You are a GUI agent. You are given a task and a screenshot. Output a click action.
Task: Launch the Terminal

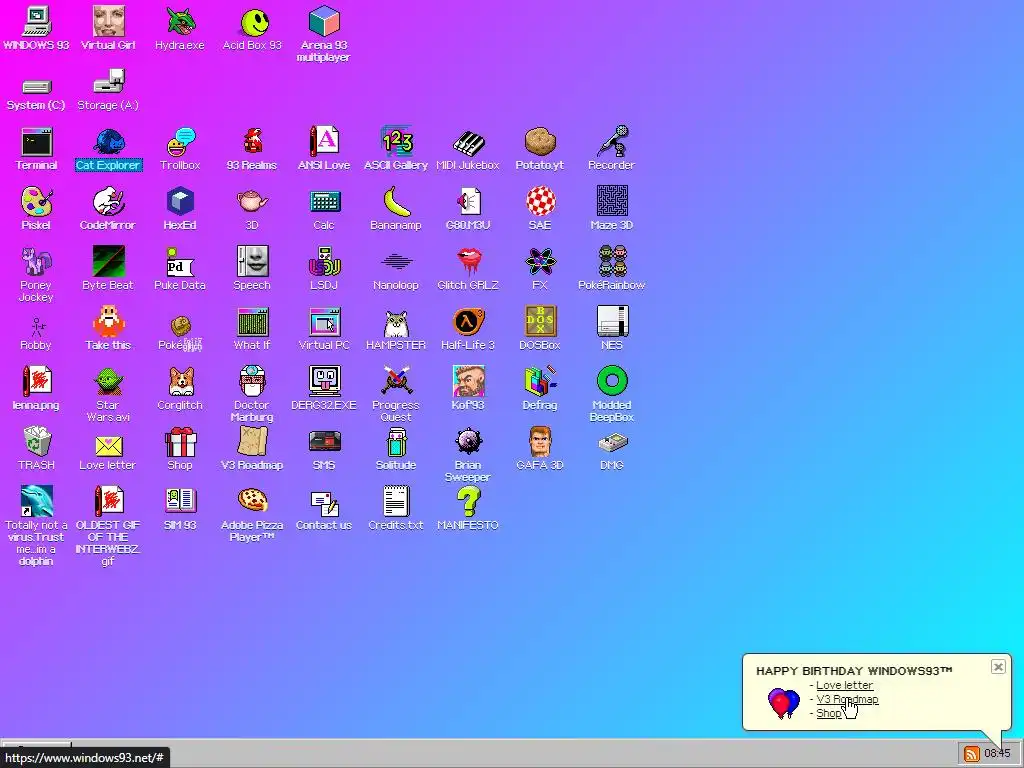pos(36,142)
